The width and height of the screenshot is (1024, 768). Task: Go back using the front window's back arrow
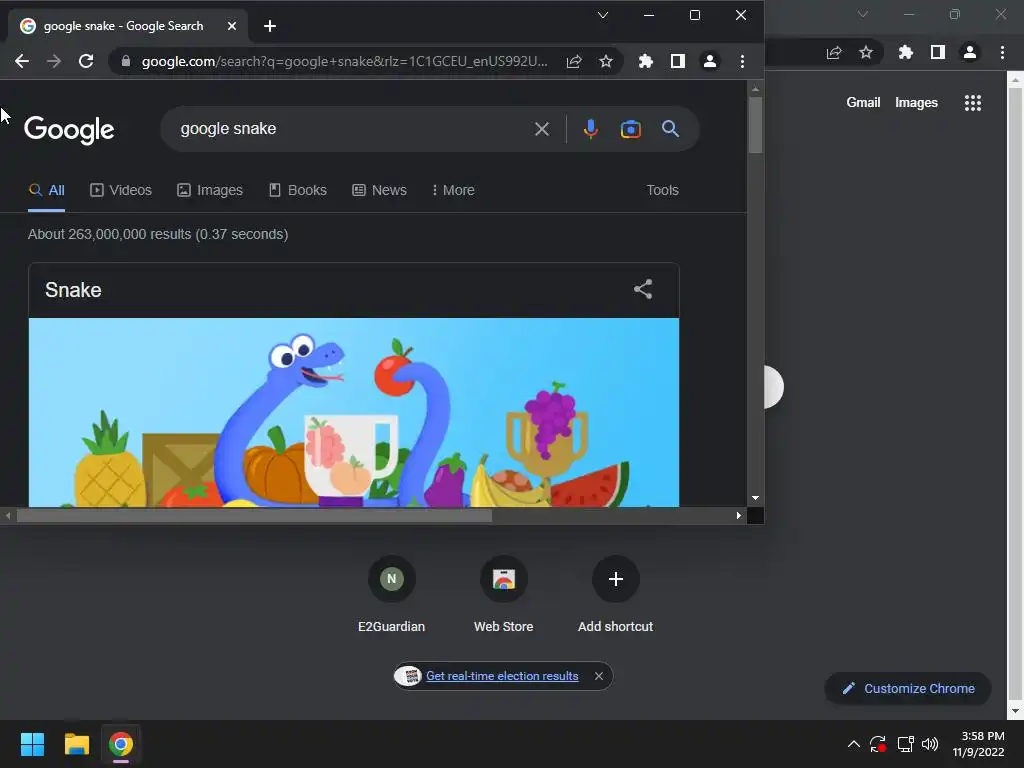point(22,61)
